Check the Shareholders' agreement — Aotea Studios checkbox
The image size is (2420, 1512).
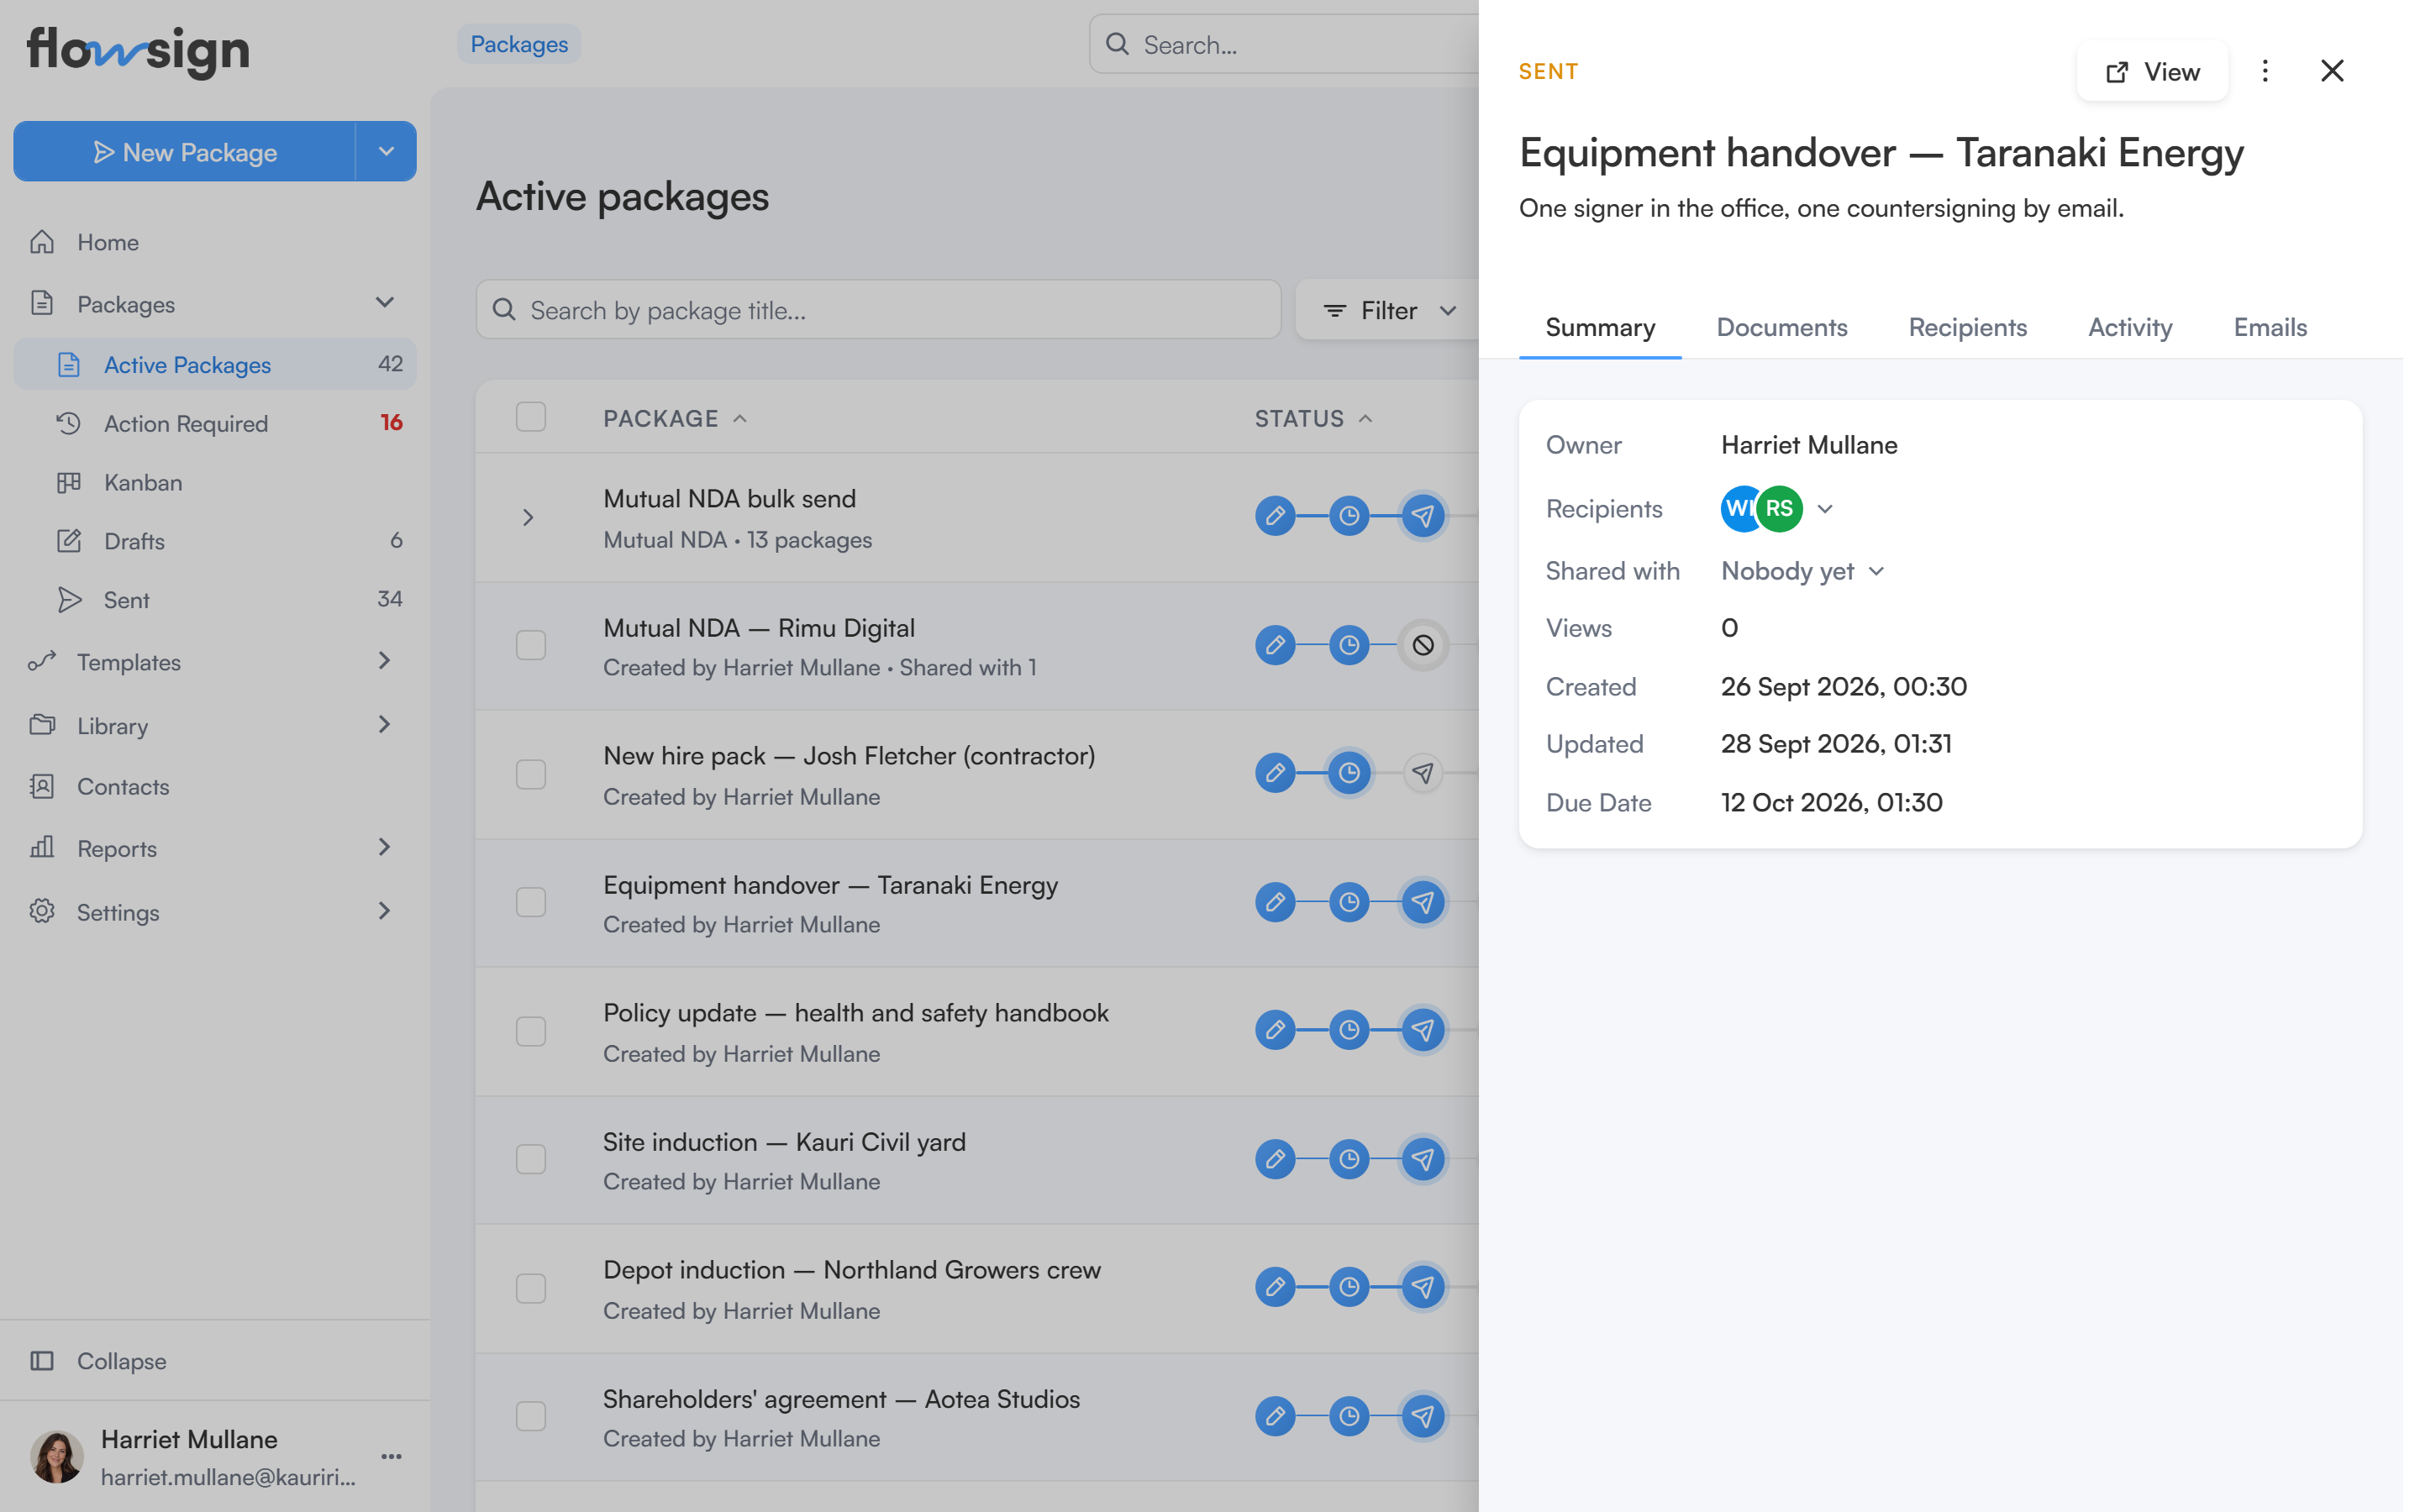tap(531, 1416)
